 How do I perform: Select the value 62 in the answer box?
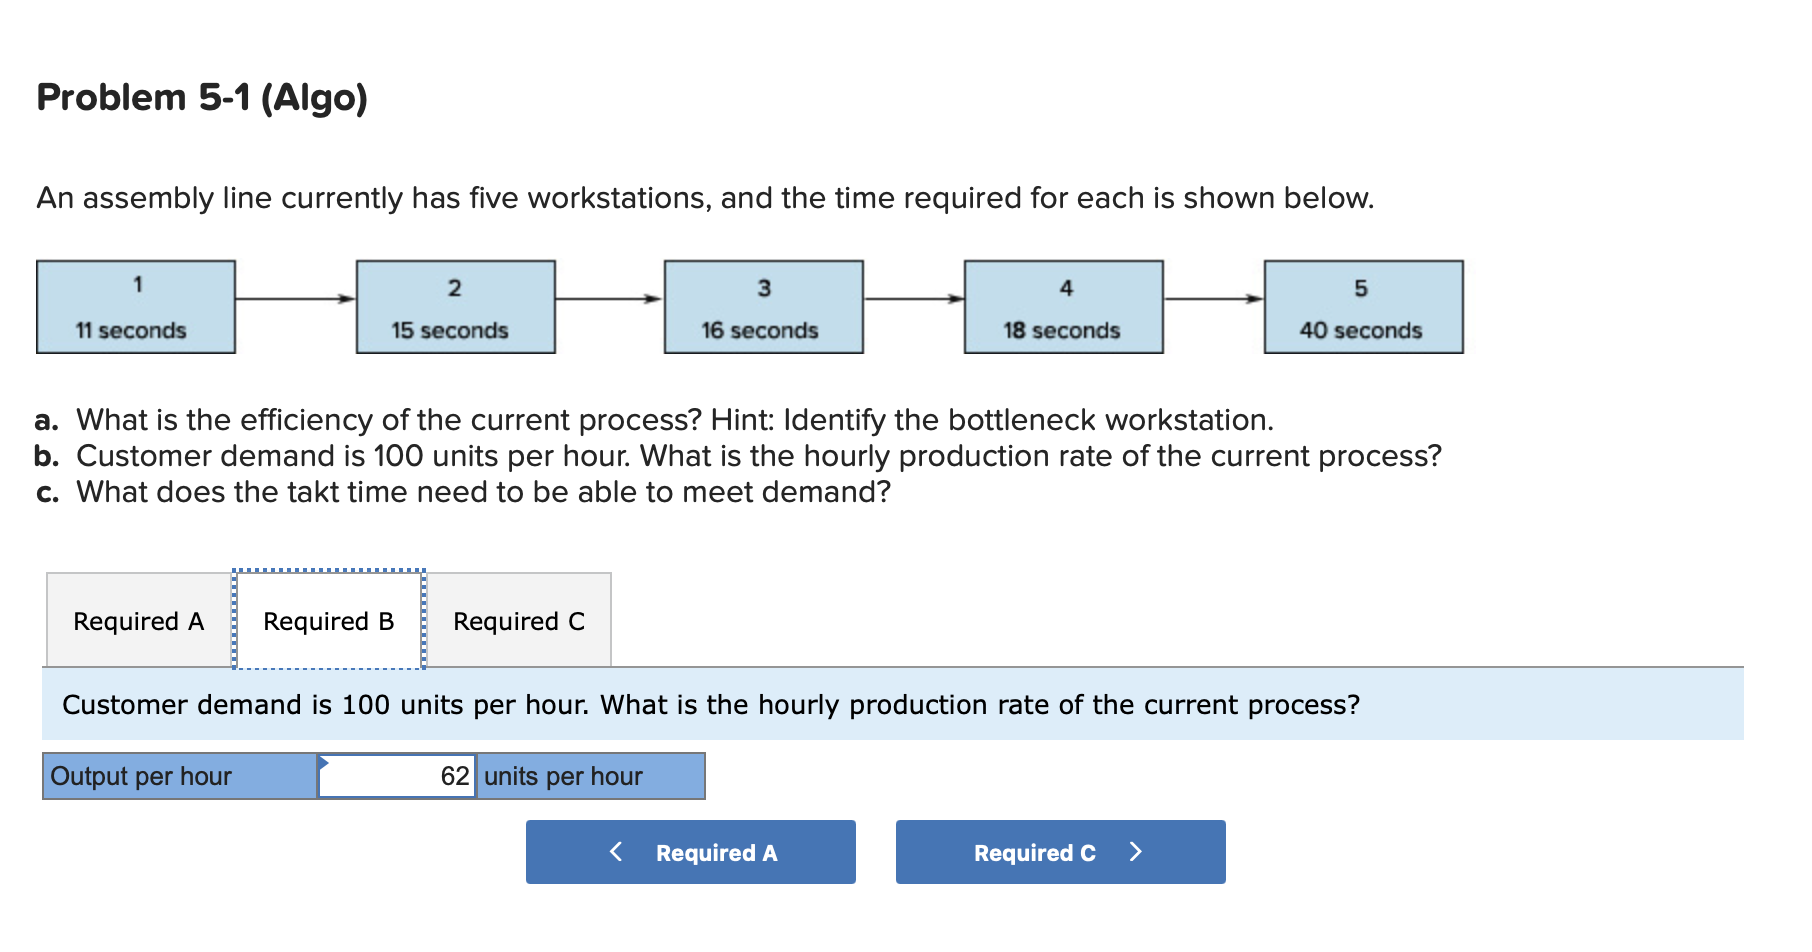[454, 776]
